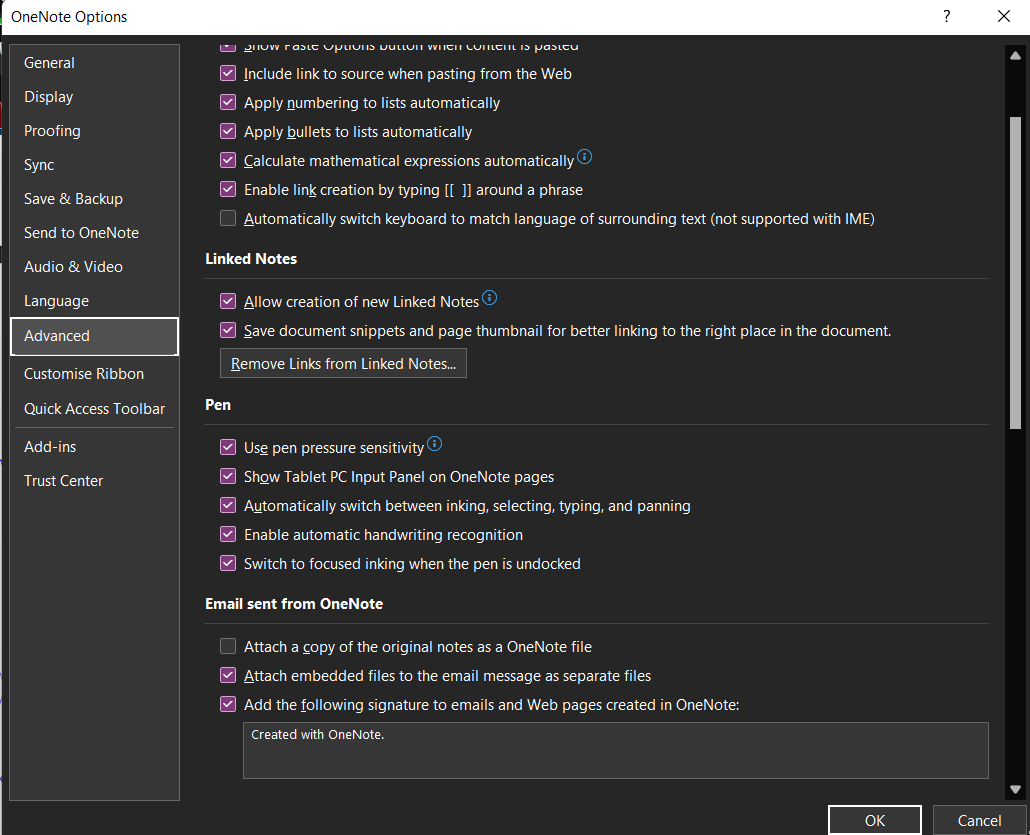Viewport: 1030px width, 835px height.
Task: Click Remove Links from Linked Notes button
Action: [344, 363]
